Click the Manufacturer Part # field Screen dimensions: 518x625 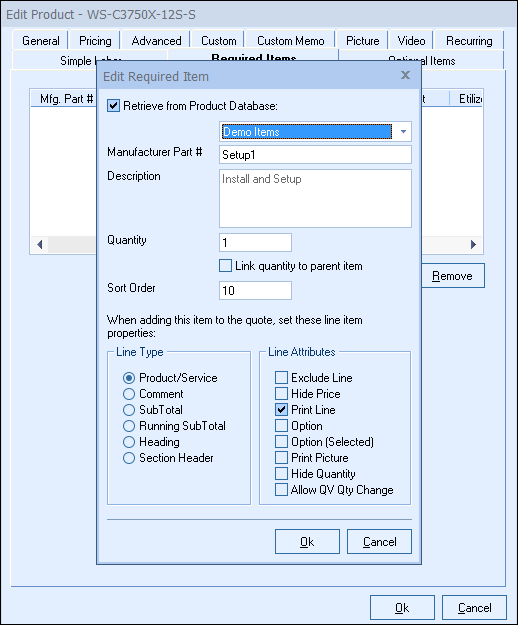click(x=315, y=155)
